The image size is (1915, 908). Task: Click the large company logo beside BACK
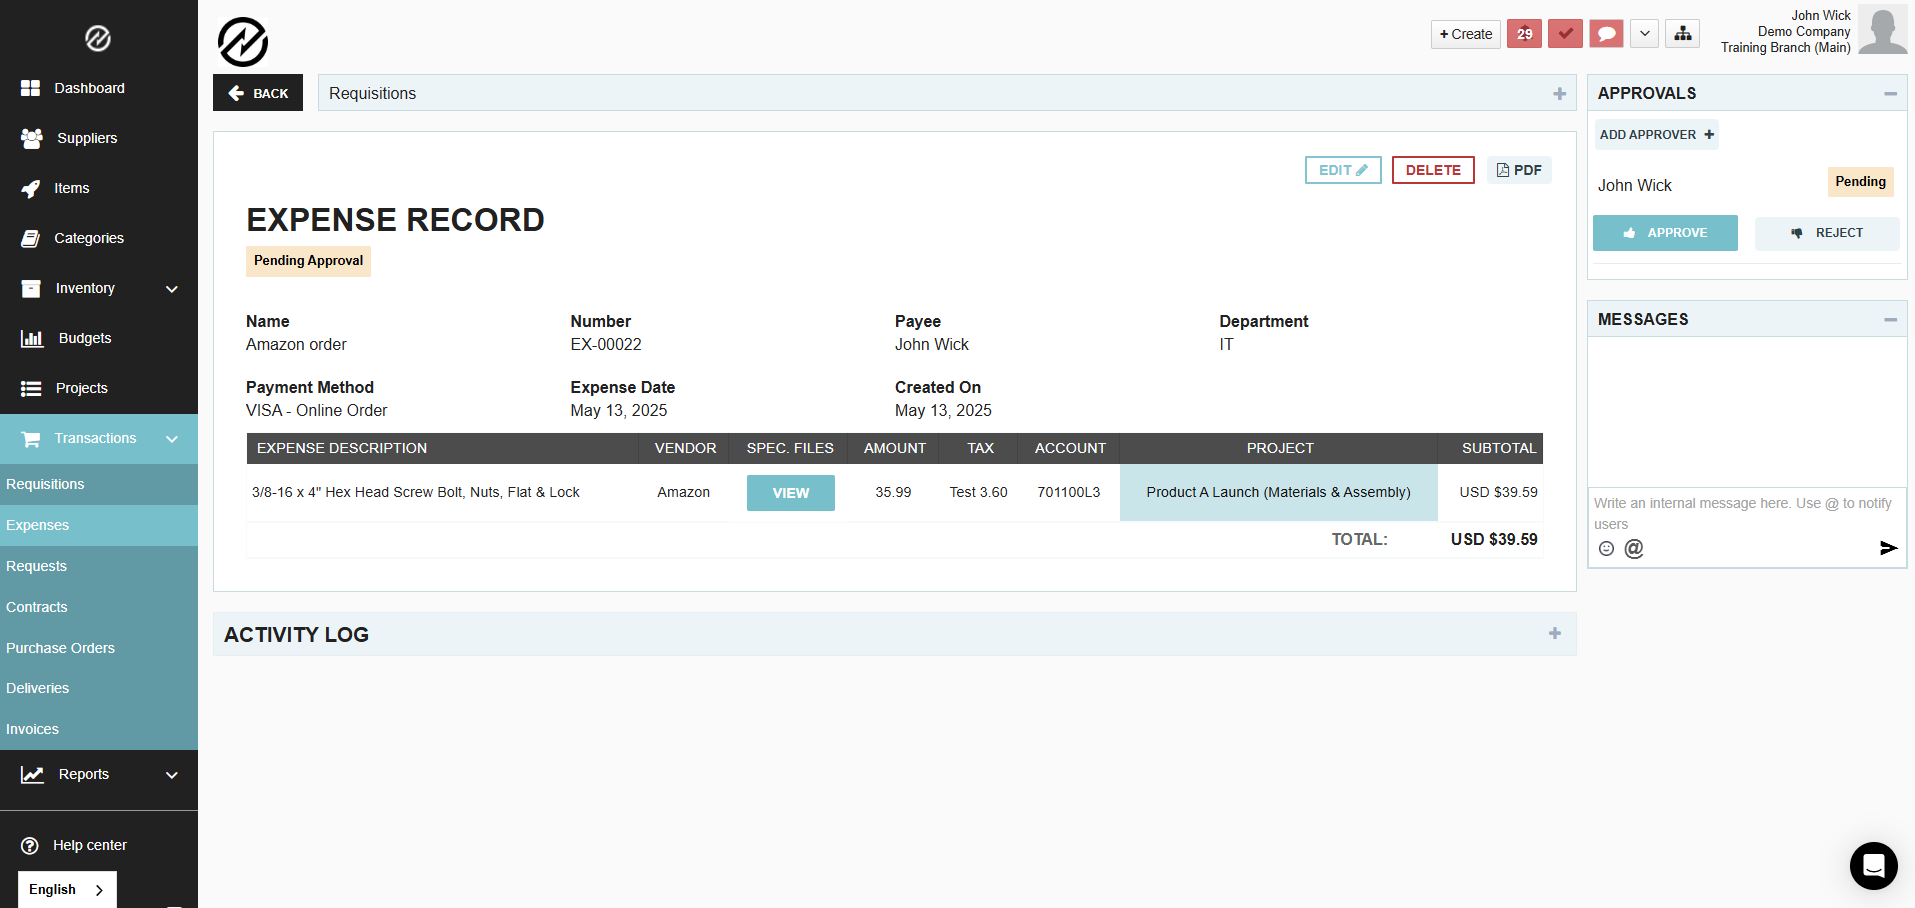coord(243,42)
